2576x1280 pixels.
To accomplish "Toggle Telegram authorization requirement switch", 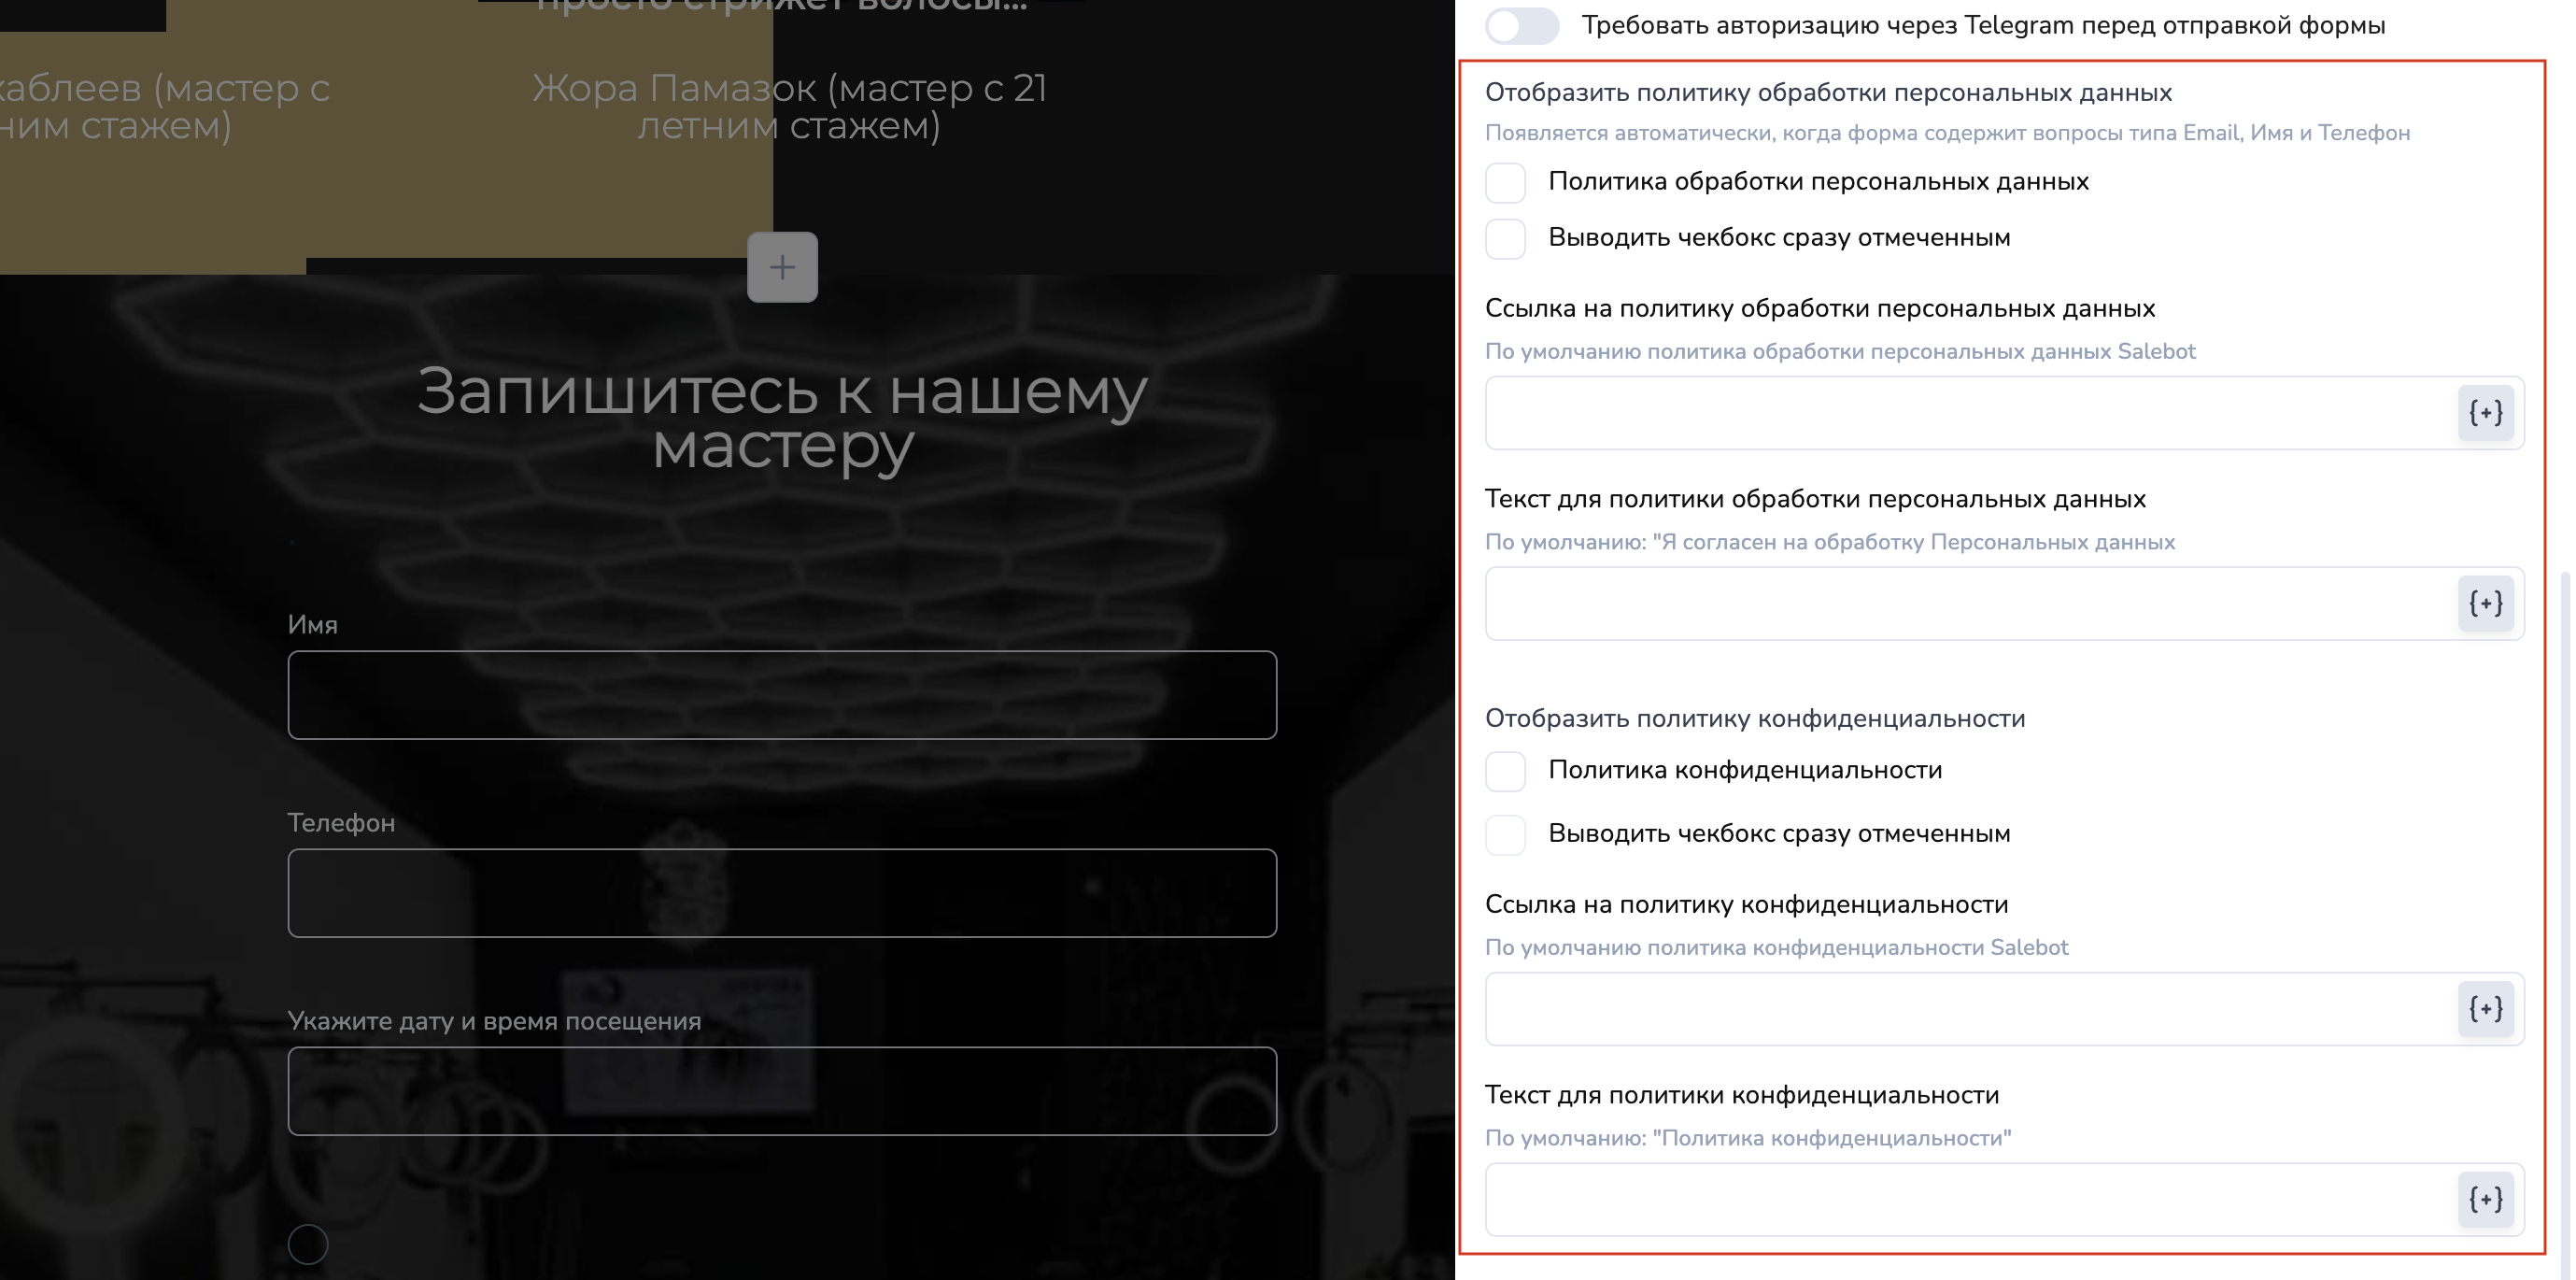I will (1521, 26).
